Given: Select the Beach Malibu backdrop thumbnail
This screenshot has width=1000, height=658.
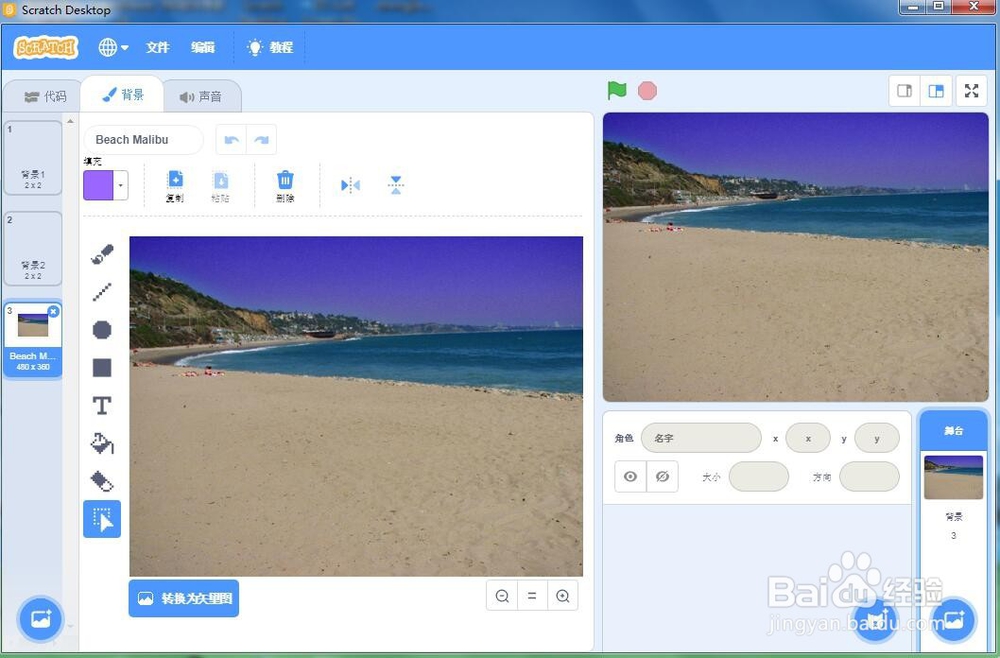Looking at the screenshot, I should tap(33, 340).
